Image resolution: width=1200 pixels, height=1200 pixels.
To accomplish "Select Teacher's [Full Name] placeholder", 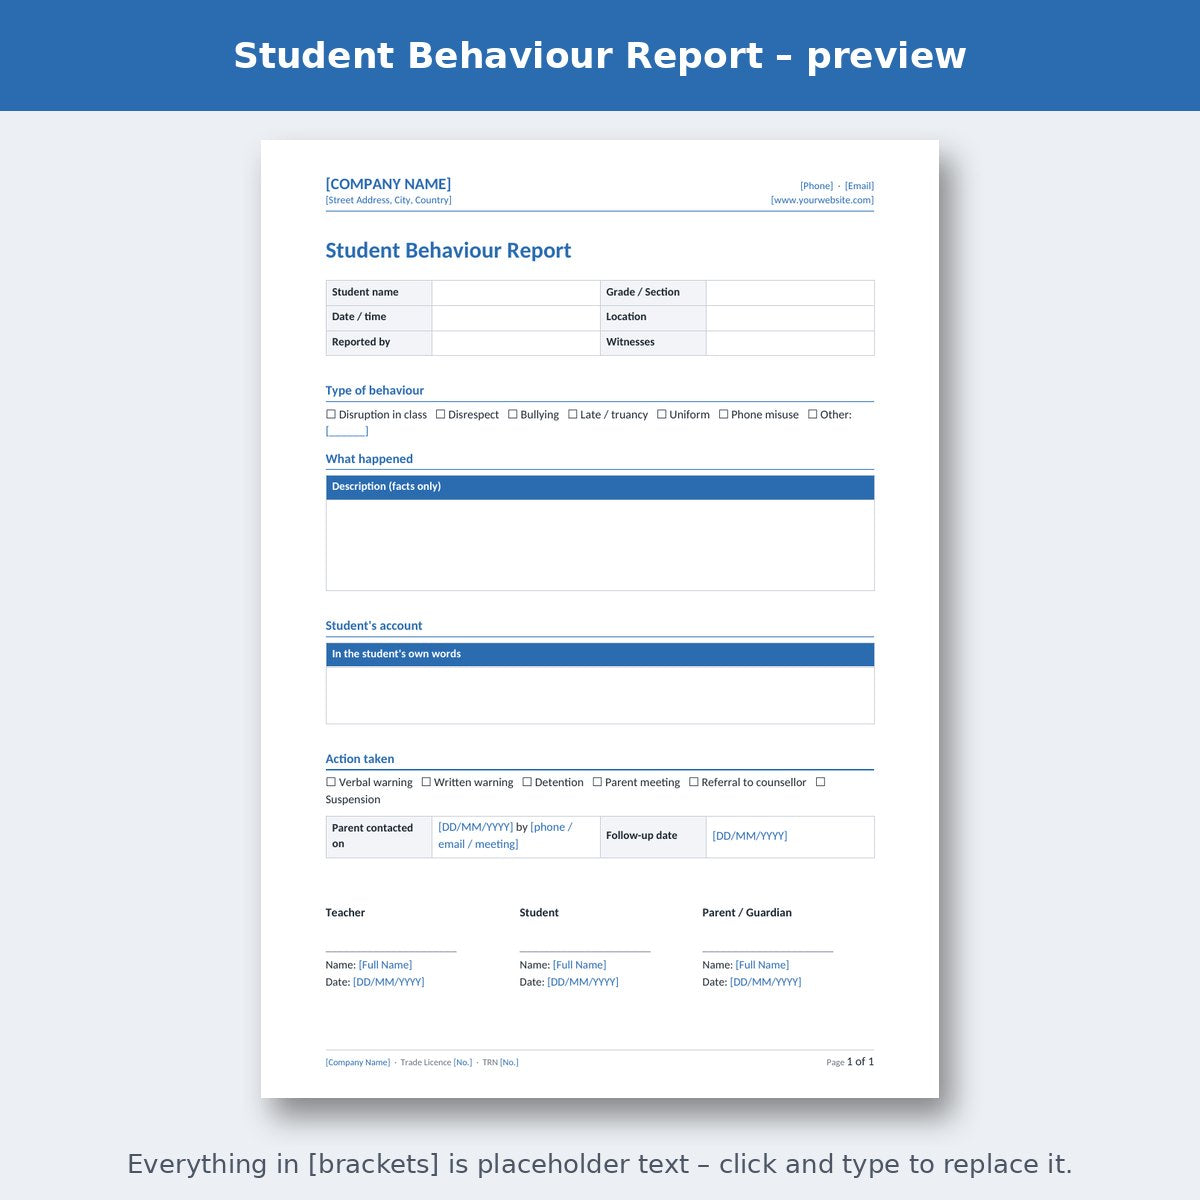I will pyautogui.click(x=385, y=965).
